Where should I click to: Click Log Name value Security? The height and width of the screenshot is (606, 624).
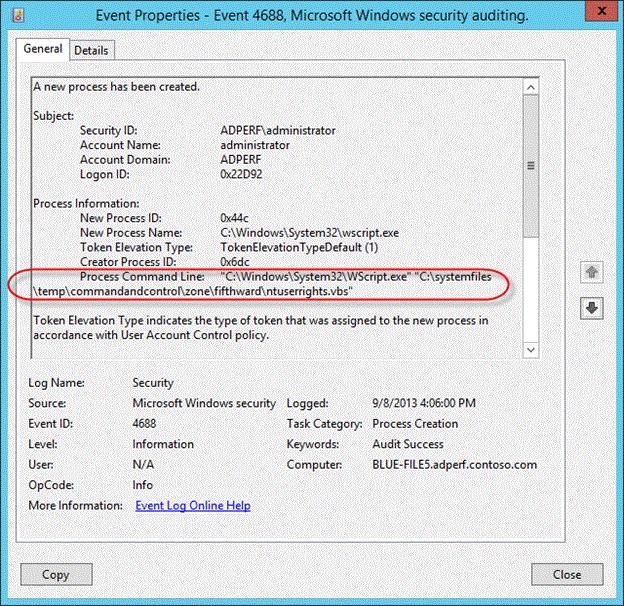(x=153, y=383)
